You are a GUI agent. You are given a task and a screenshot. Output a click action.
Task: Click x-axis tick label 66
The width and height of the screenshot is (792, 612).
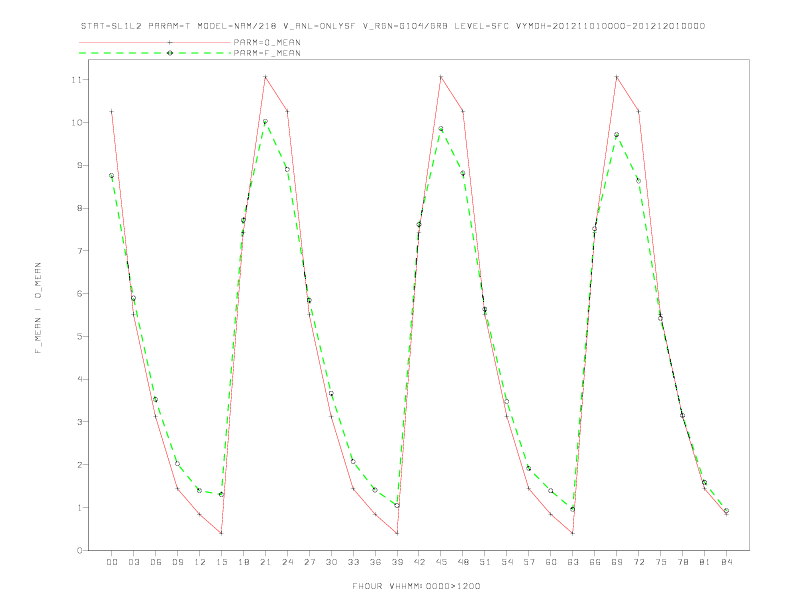(x=595, y=562)
